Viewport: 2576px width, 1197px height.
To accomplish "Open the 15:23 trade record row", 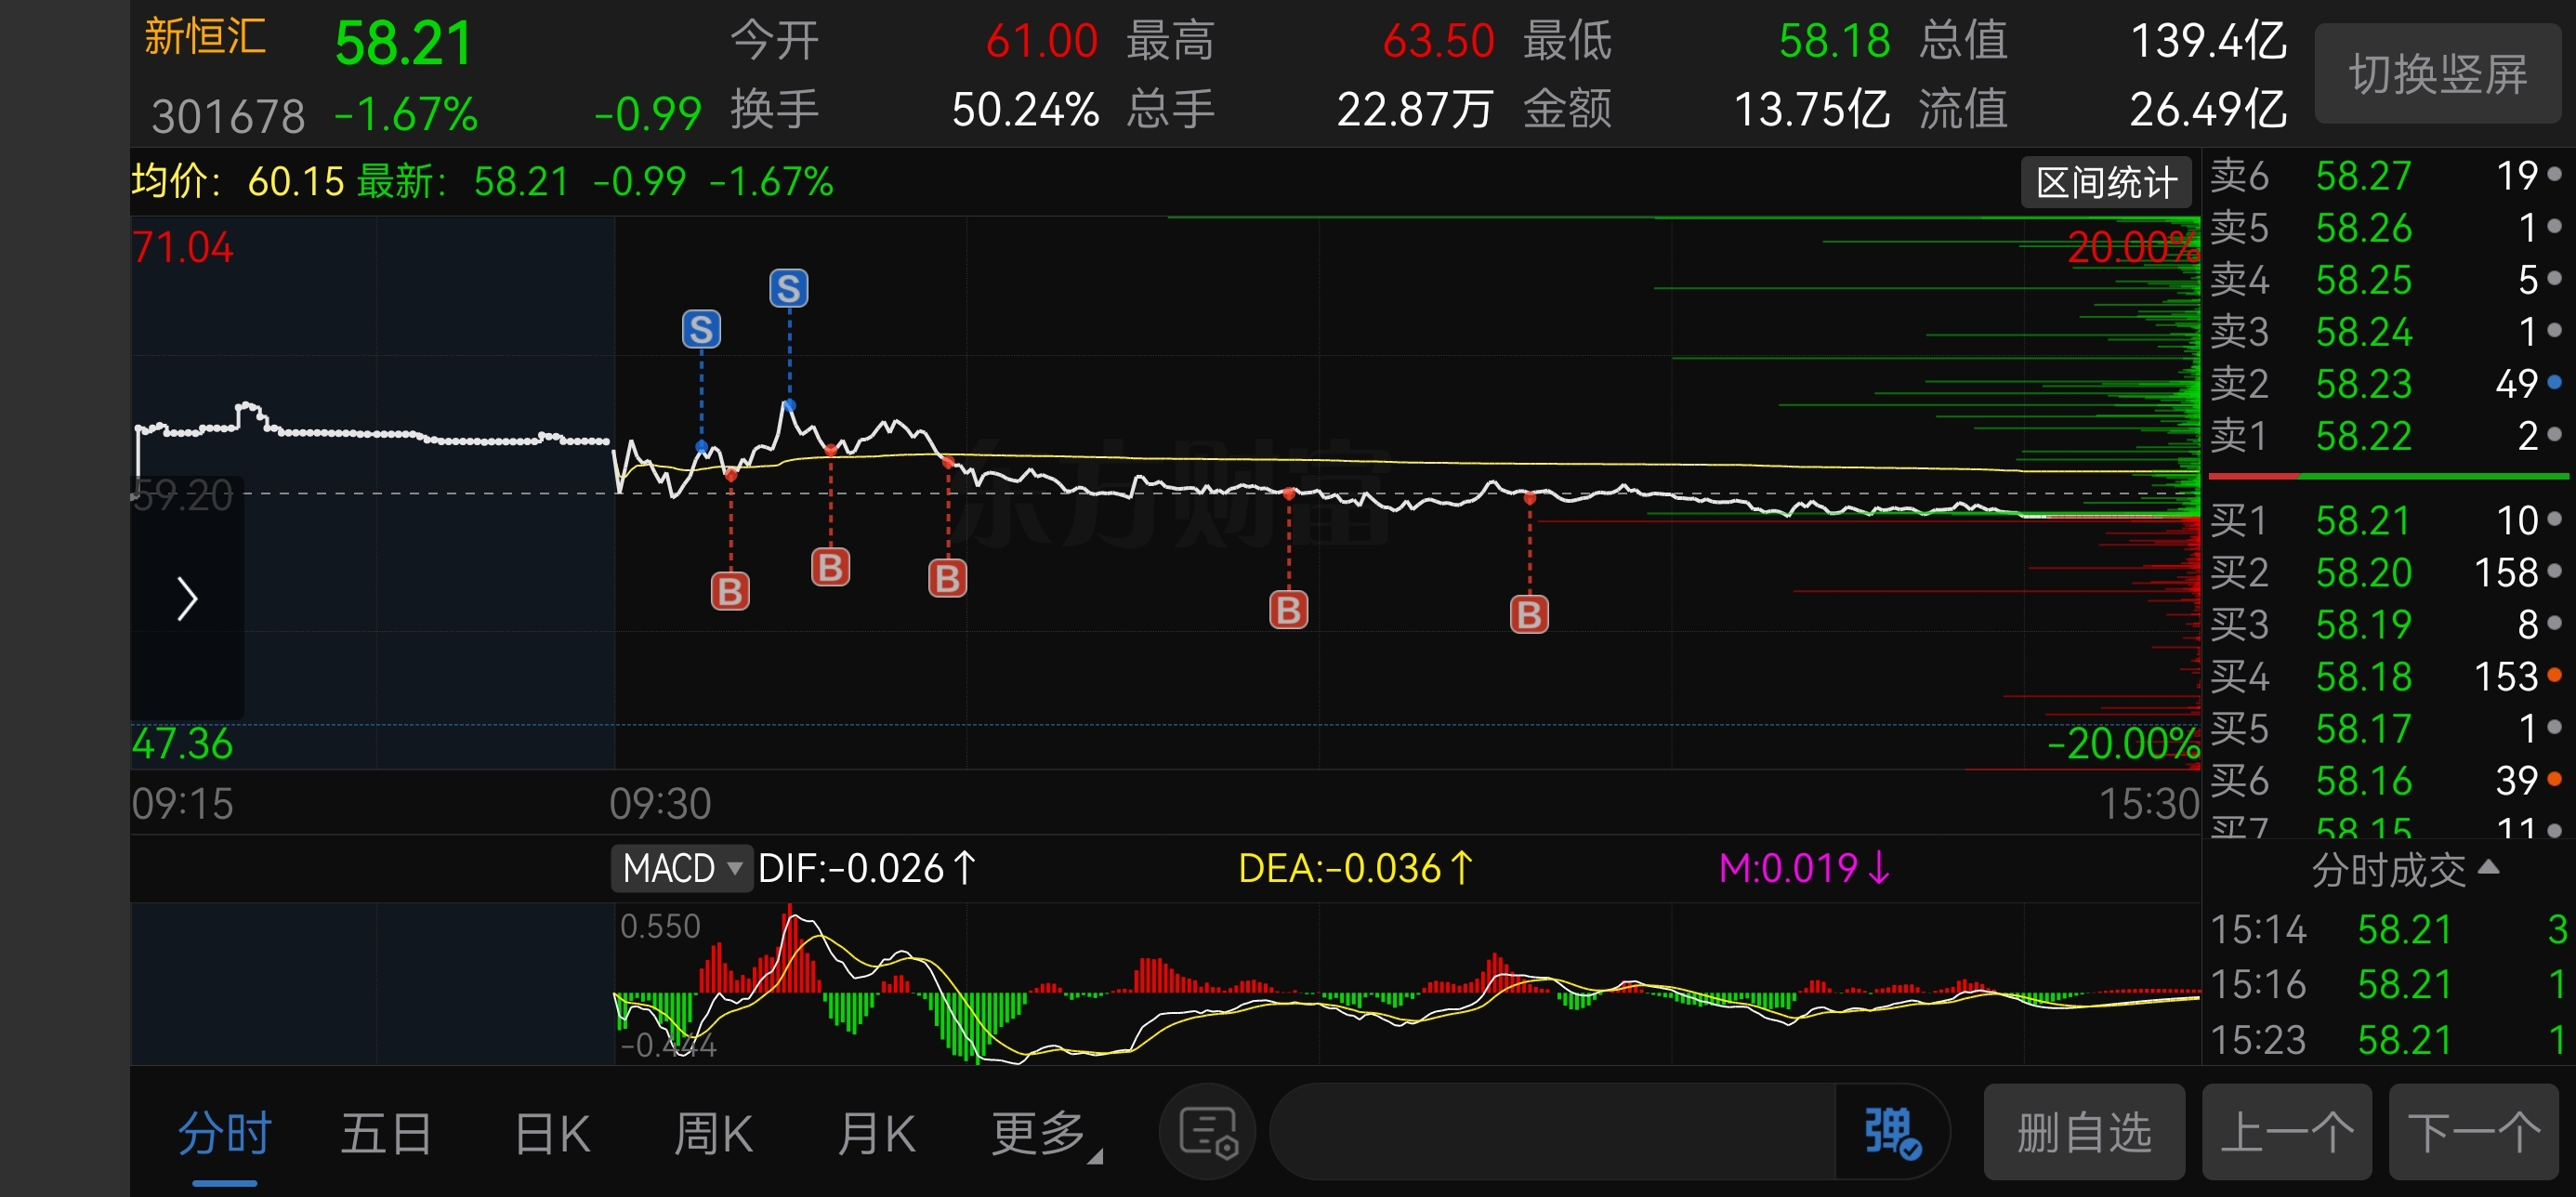I will 2388,1040.
